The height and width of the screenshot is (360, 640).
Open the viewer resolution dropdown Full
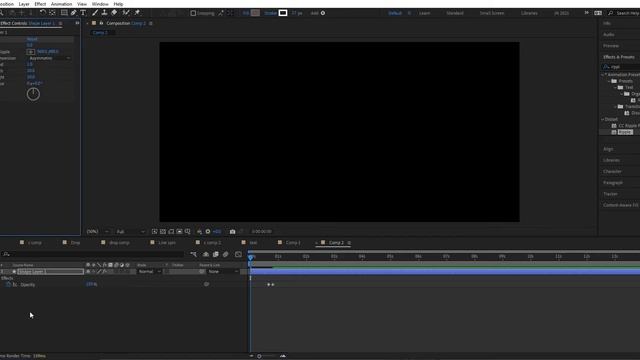pyautogui.click(x=130, y=231)
